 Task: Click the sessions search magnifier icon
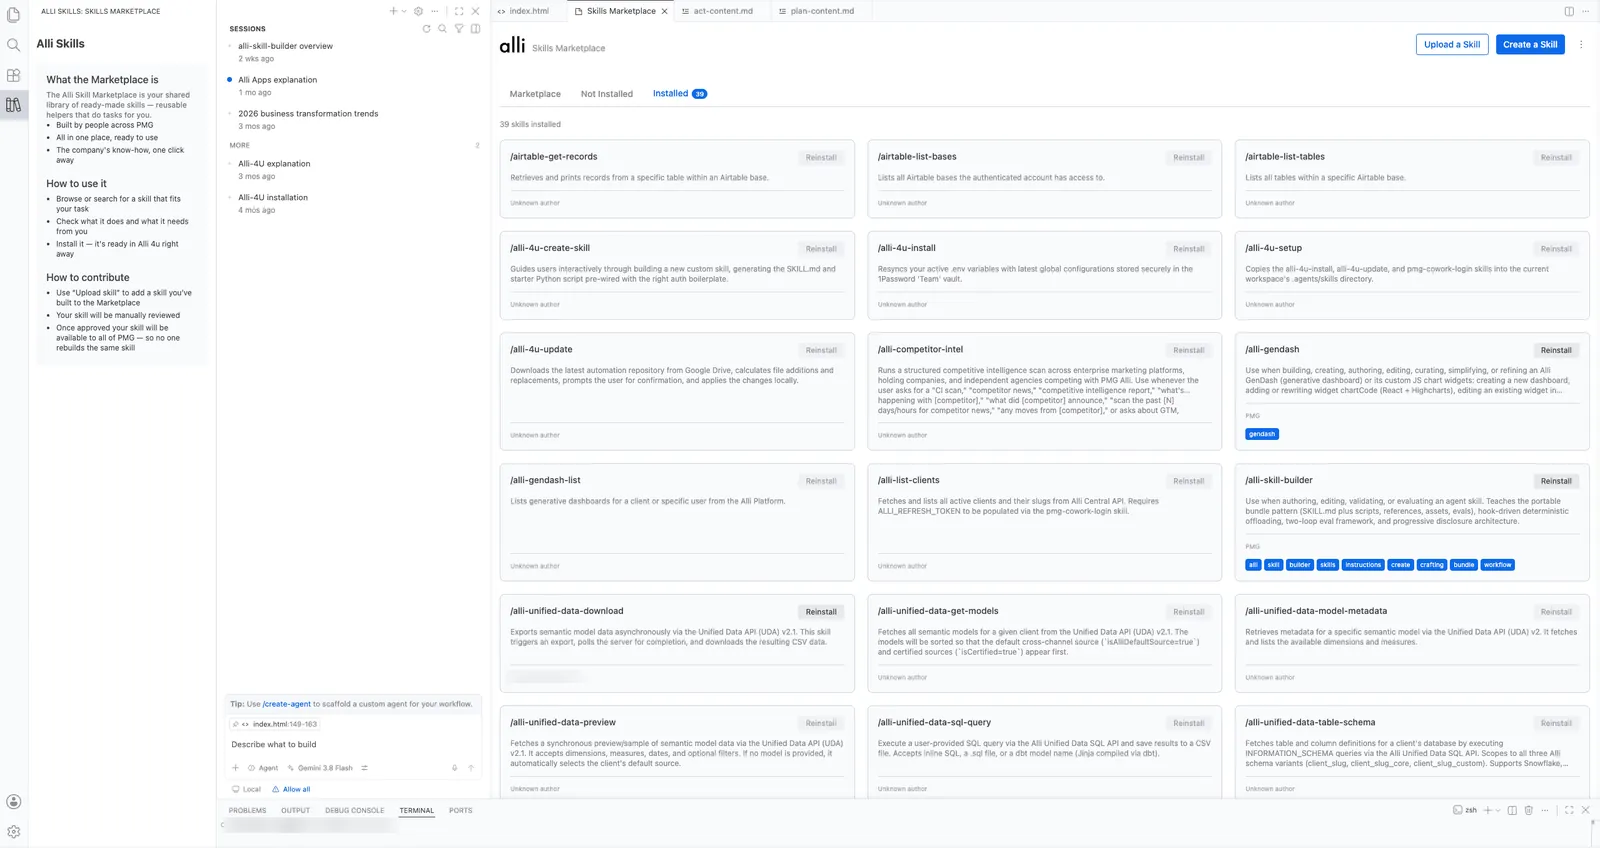(442, 29)
